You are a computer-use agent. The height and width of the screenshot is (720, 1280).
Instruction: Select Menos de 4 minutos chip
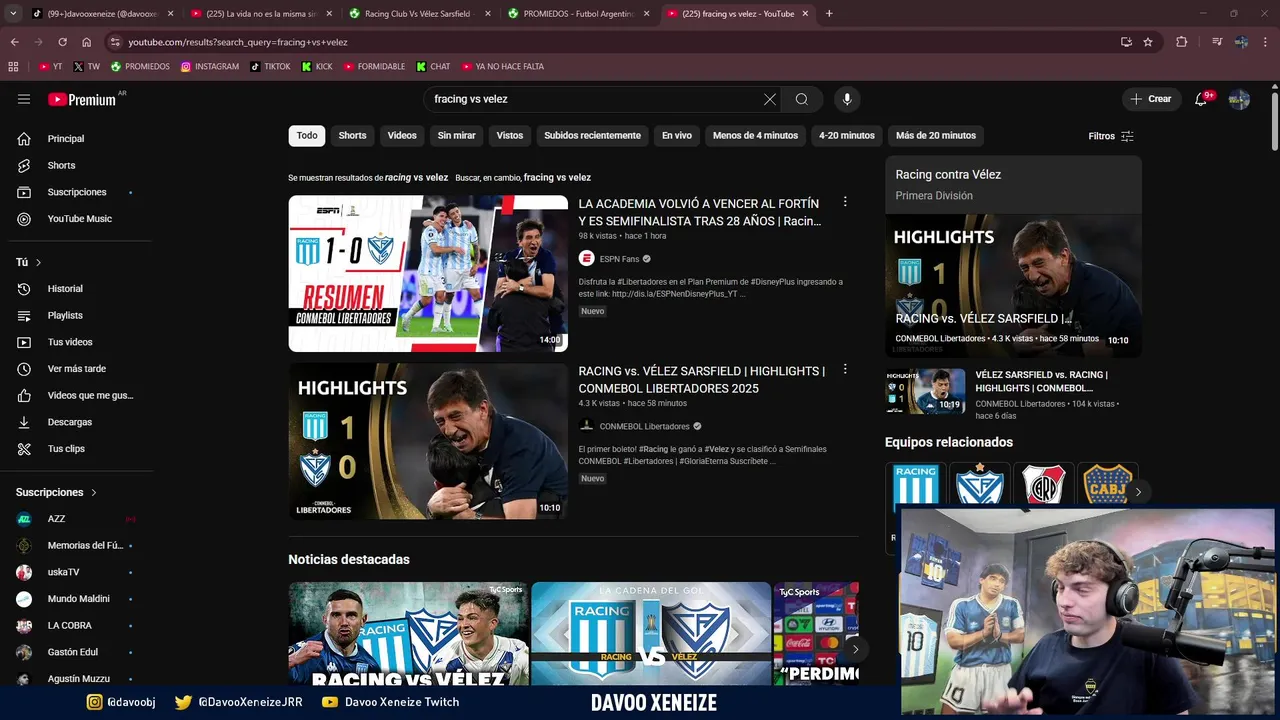tap(755, 136)
